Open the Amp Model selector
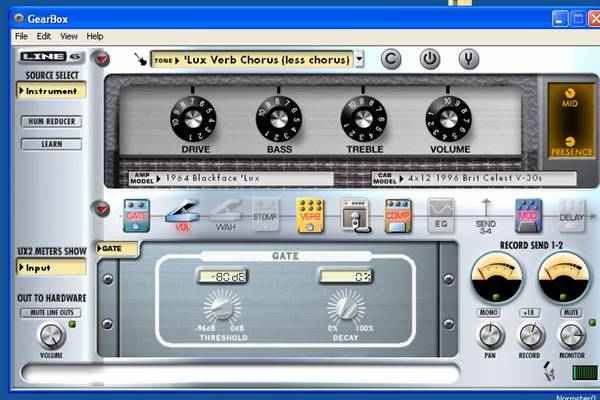The height and width of the screenshot is (400, 600). point(232,178)
